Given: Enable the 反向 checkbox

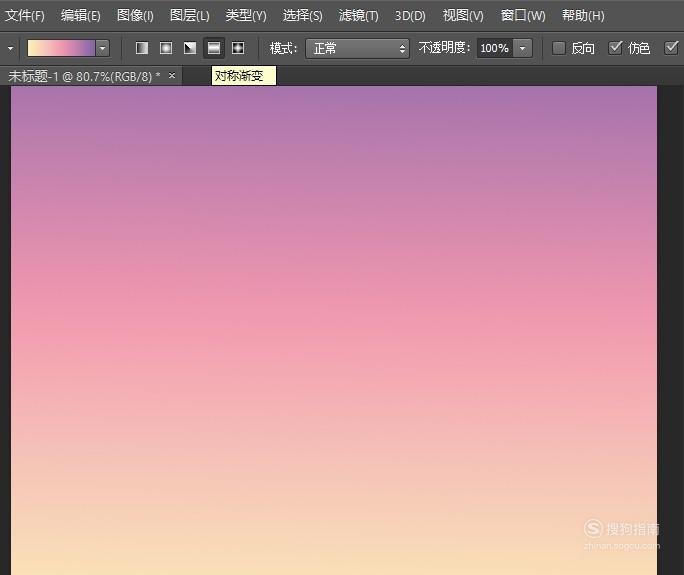Looking at the screenshot, I should [x=559, y=48].
